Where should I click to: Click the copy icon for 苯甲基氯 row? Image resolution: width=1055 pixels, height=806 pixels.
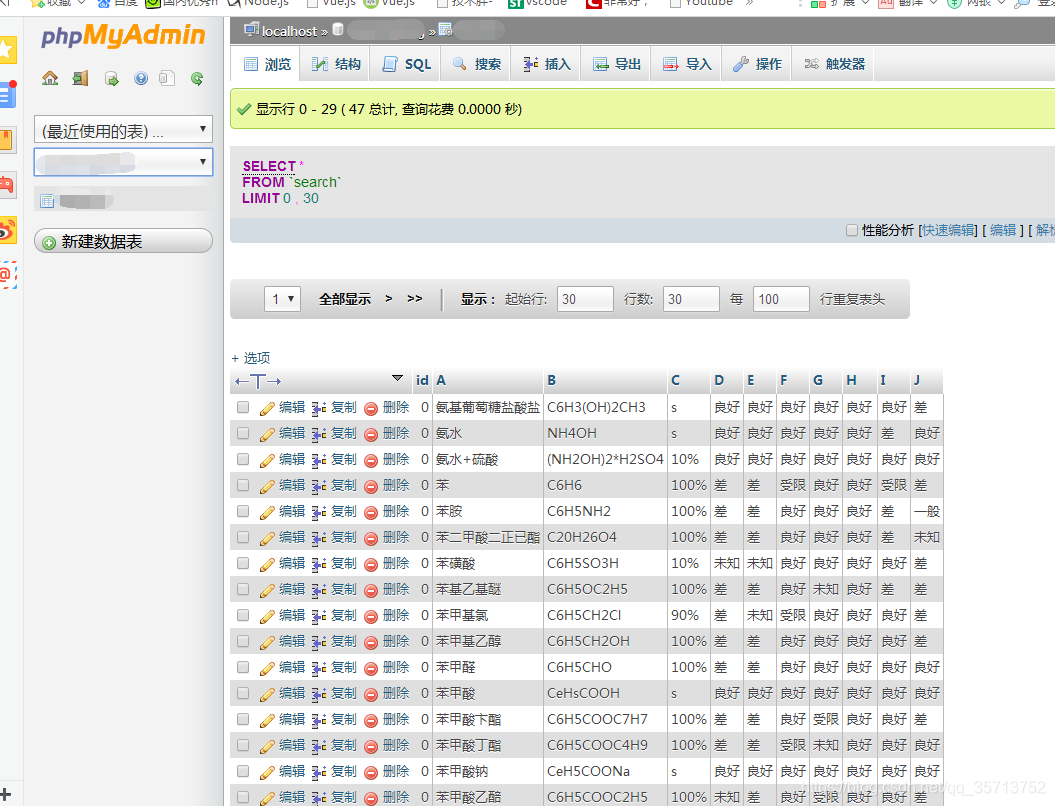319,616
